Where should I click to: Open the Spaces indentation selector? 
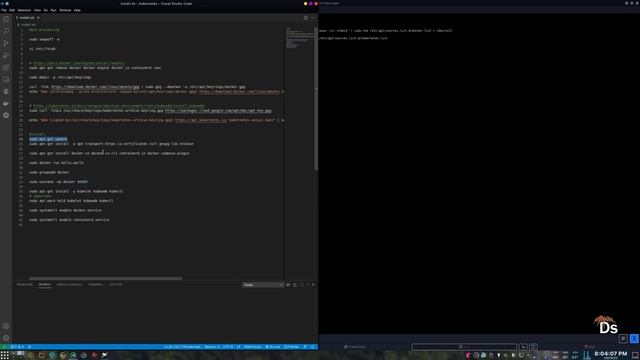point(211,347)
